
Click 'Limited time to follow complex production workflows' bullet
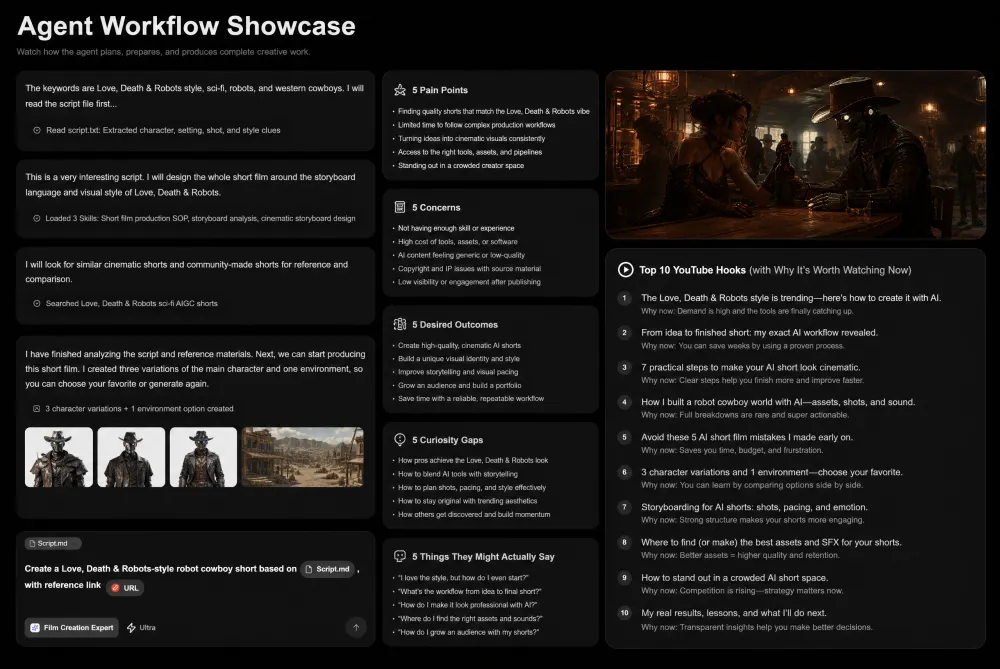[x=476, y=125]
